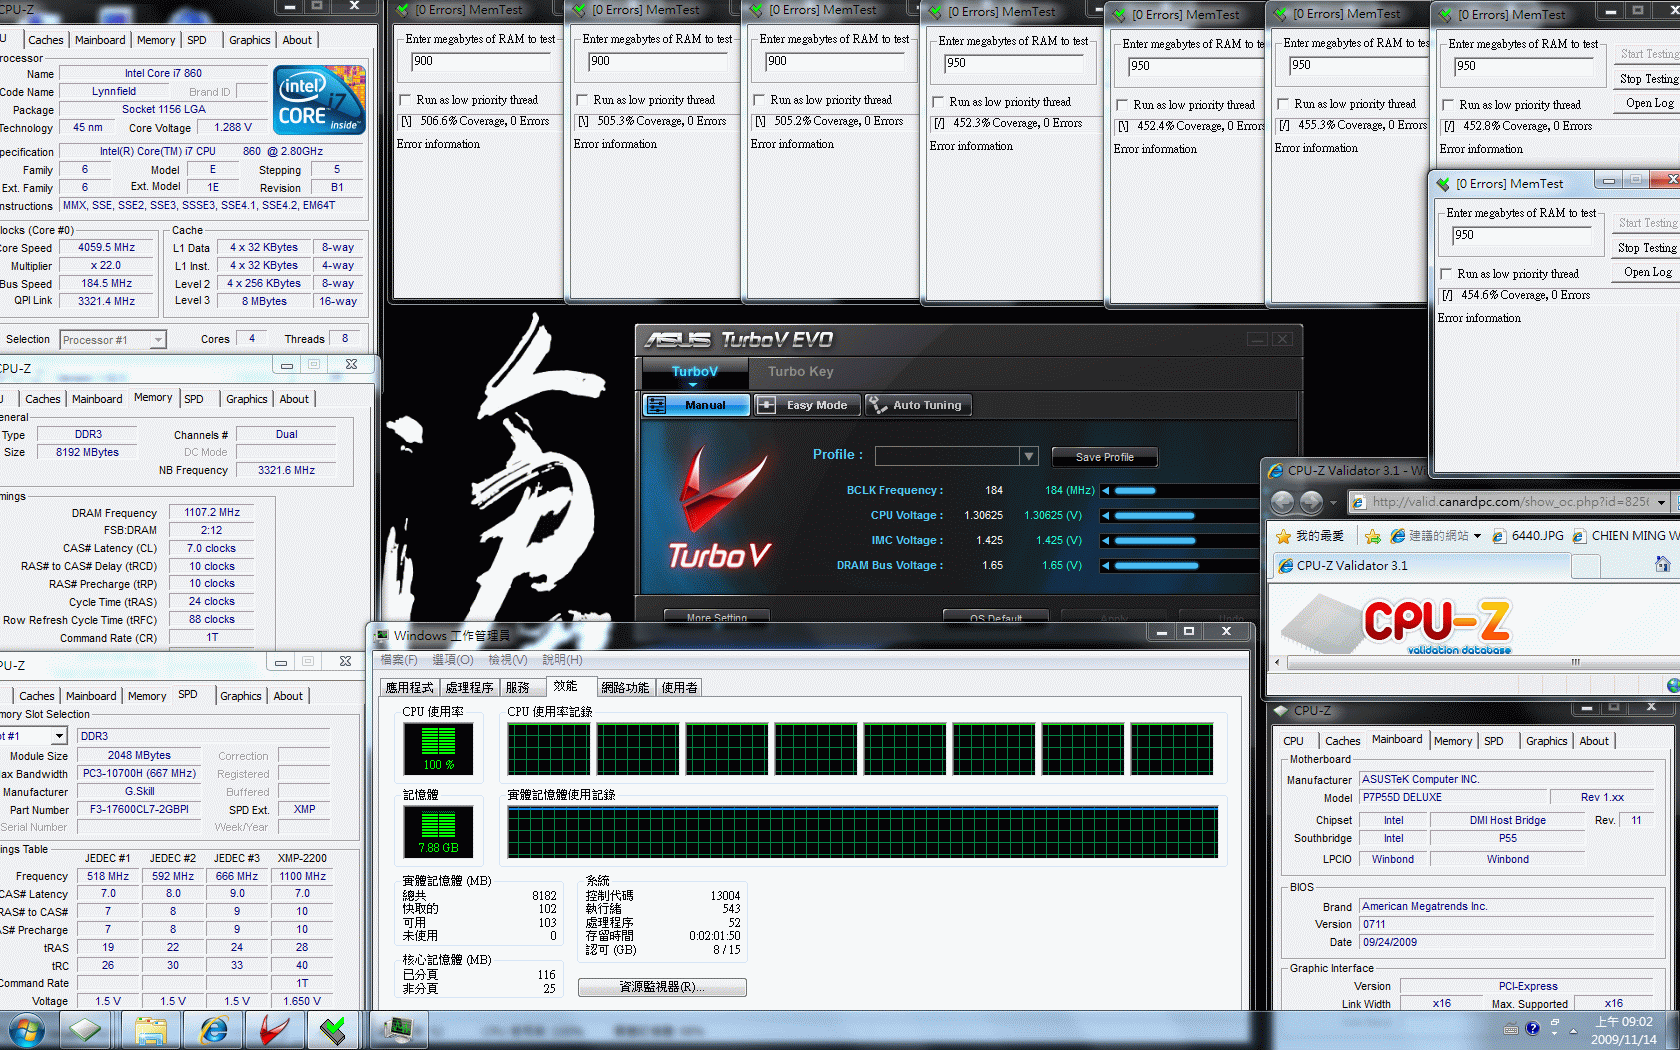Open Log in the 452.8% MemTest window
The image size is (1680, 1050).
pyautogui.click(x=1646, y=103)
